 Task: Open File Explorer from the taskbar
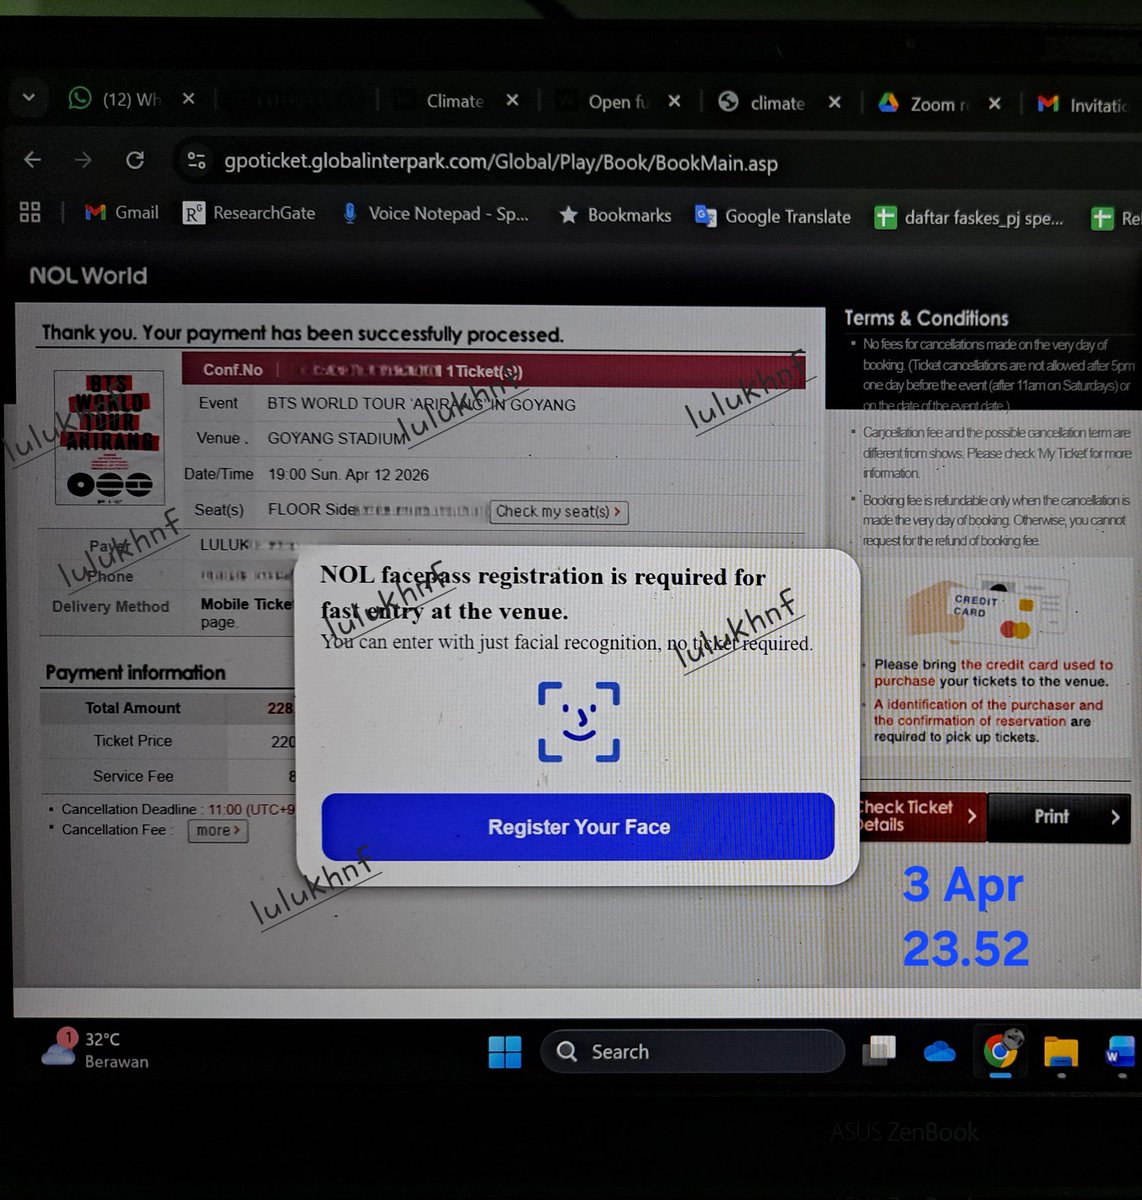1060,1052
